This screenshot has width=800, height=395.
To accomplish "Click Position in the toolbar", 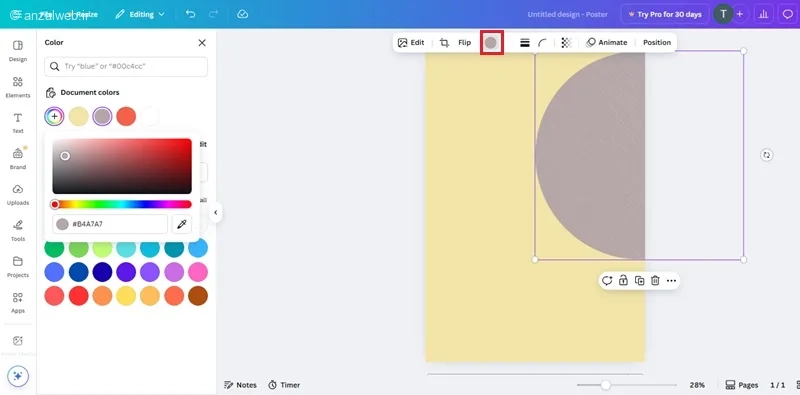I will tap(657, 43).
